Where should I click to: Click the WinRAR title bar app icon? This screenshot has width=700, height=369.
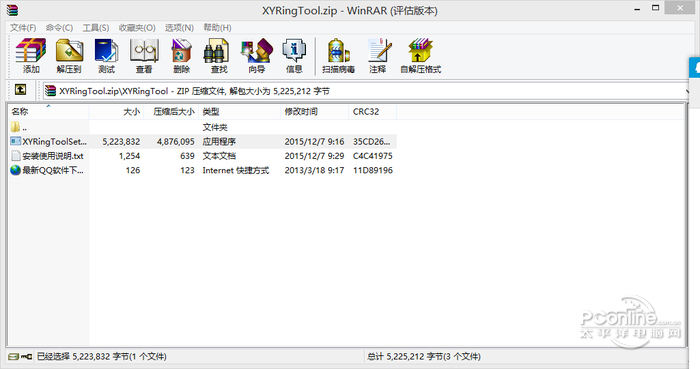tap(12, 9)
